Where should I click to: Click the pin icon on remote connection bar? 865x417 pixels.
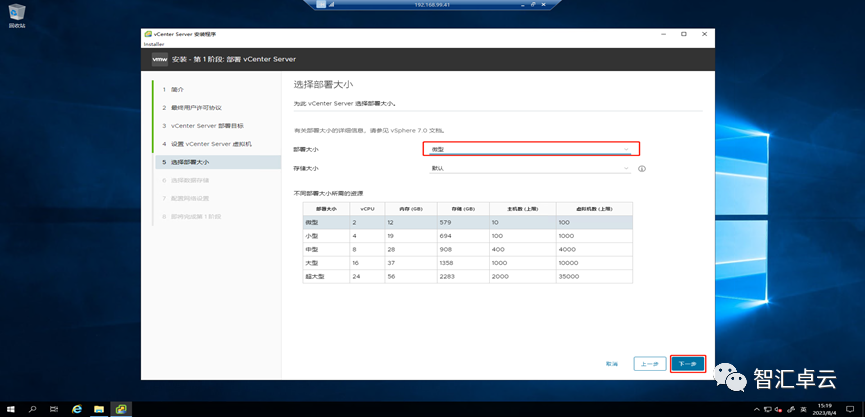click(321, 4)
